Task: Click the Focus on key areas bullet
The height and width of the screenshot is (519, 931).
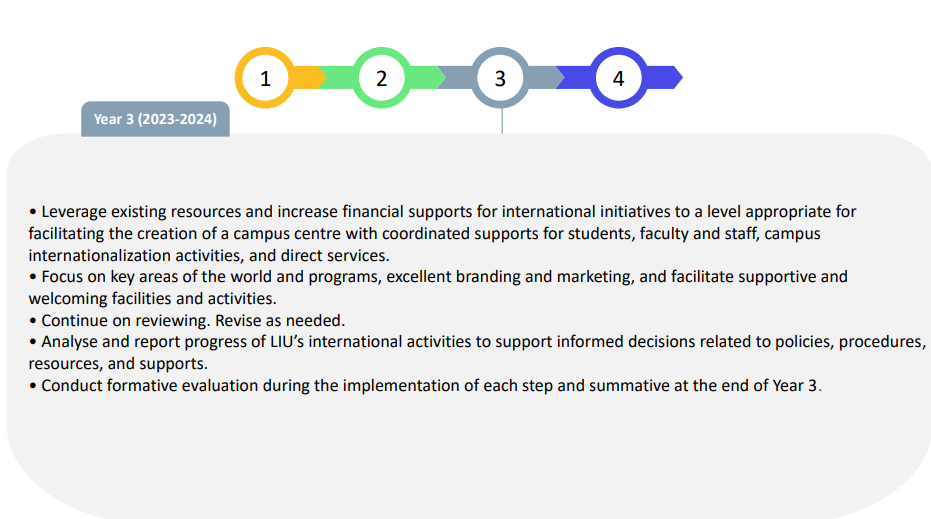Action: click(438, 287)
